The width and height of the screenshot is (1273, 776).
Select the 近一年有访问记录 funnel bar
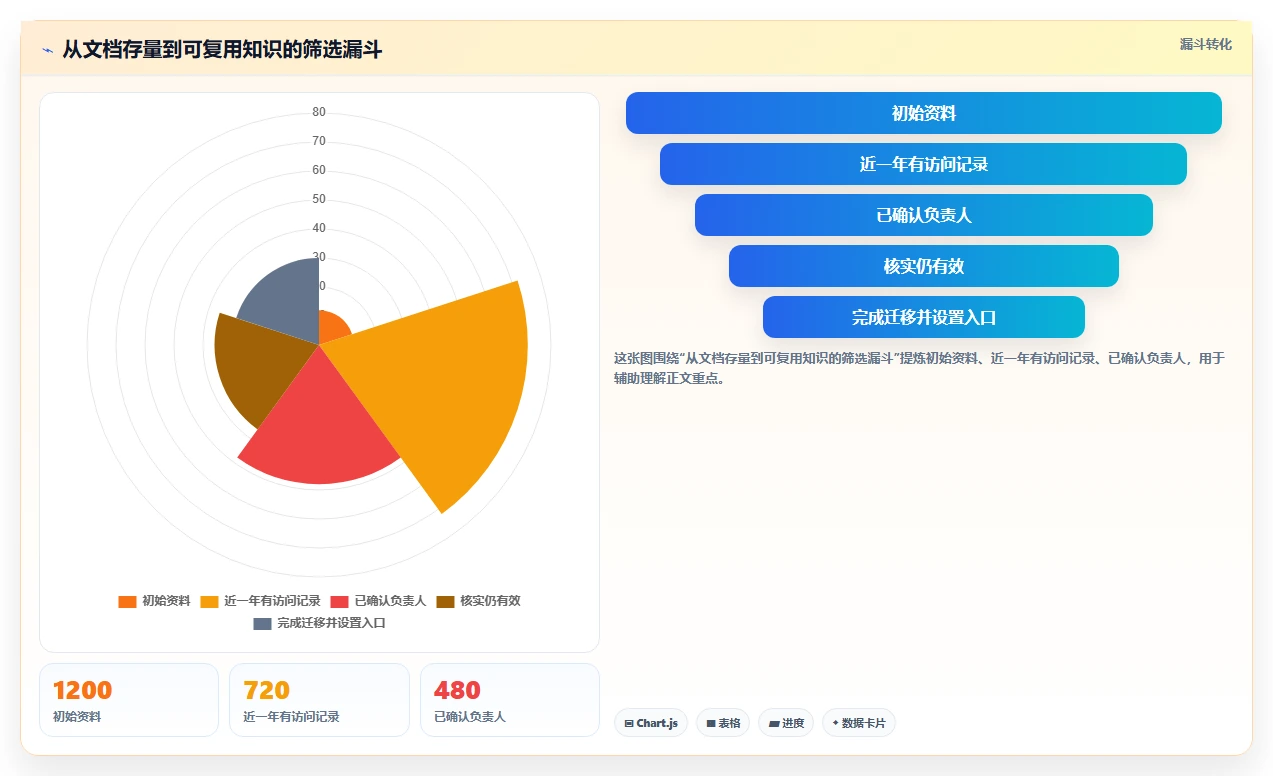click(x=923, y=164)
